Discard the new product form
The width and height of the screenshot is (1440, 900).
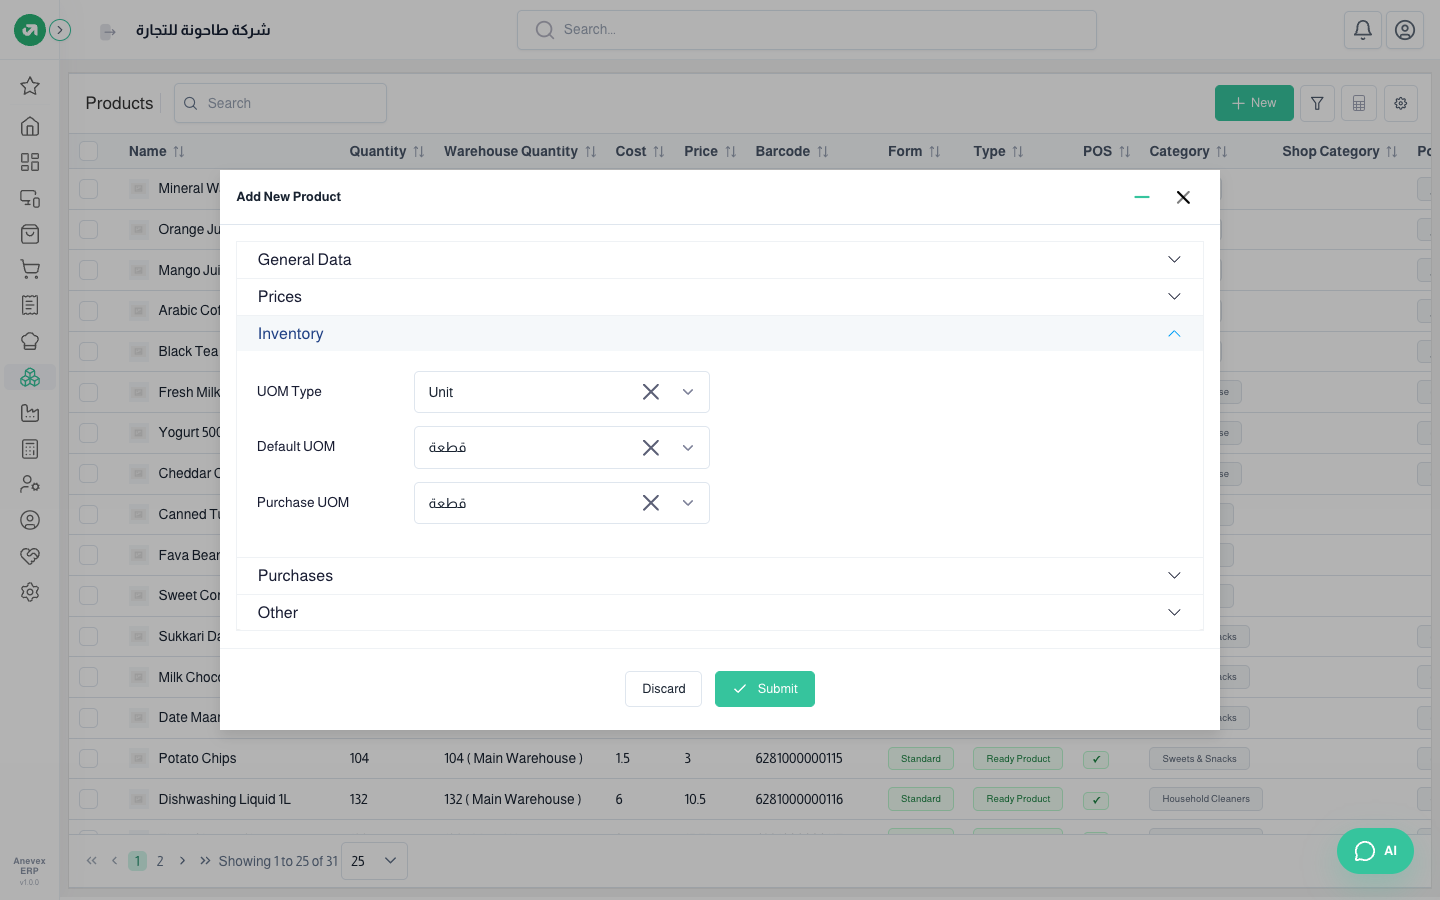664,689
